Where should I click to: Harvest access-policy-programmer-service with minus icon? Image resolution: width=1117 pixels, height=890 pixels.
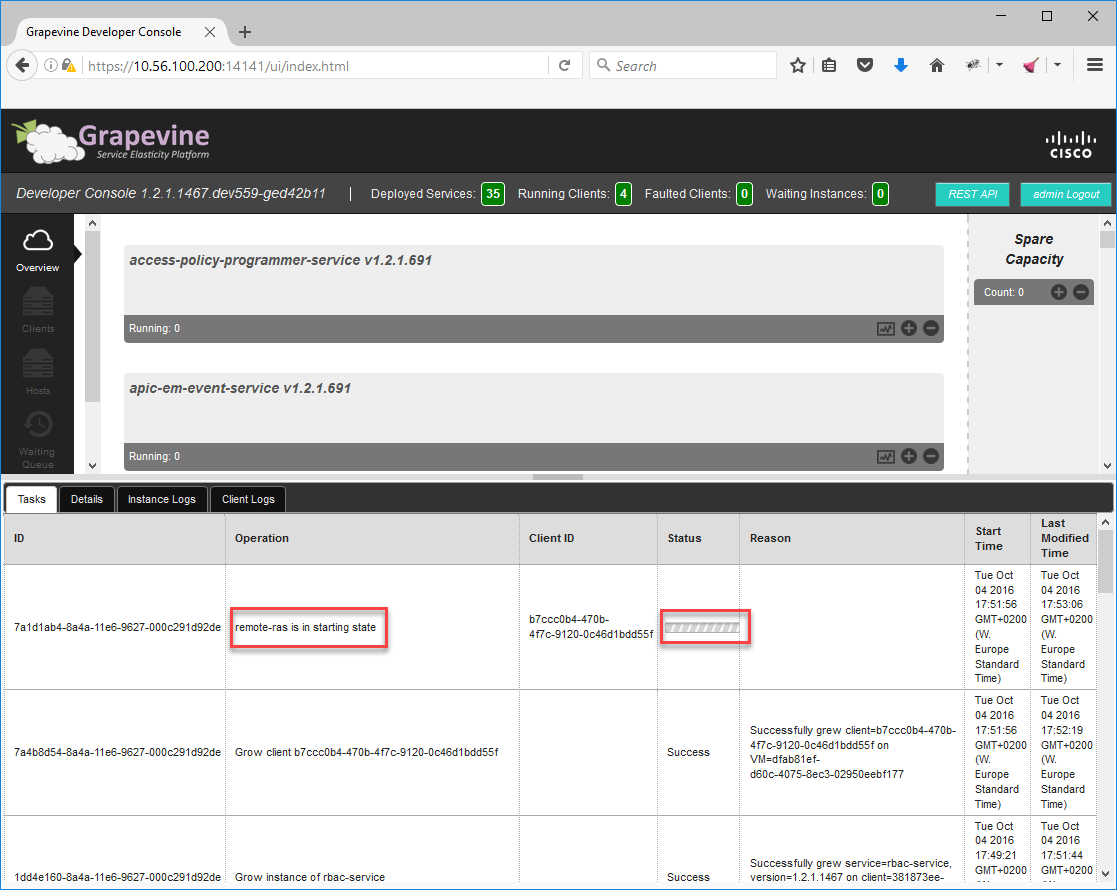[931, 328]
